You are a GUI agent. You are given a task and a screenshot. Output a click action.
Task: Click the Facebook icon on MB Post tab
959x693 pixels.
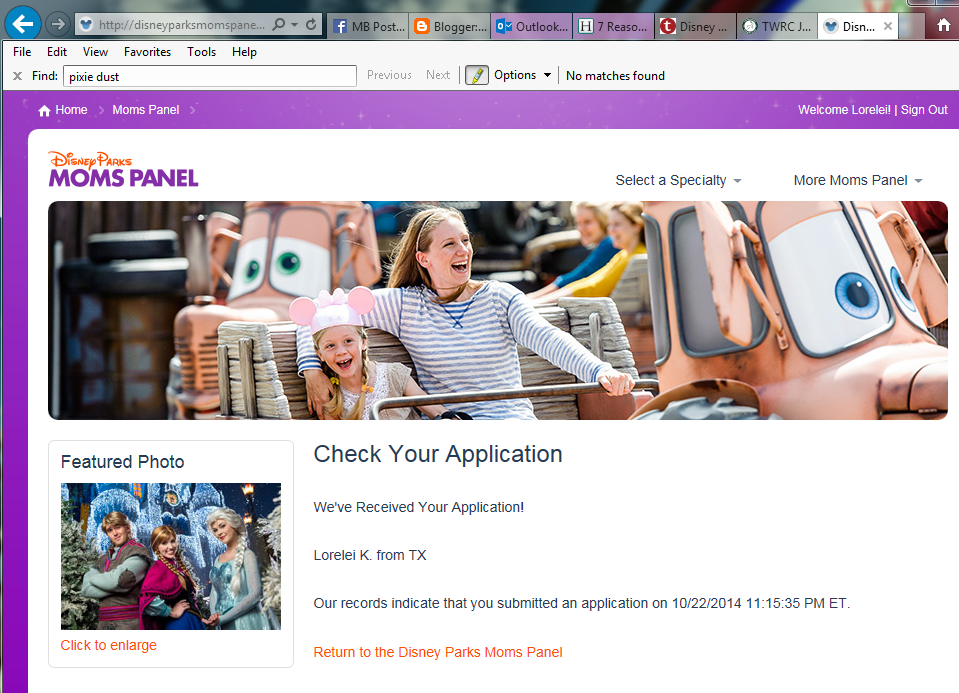[x=340, y=26]
